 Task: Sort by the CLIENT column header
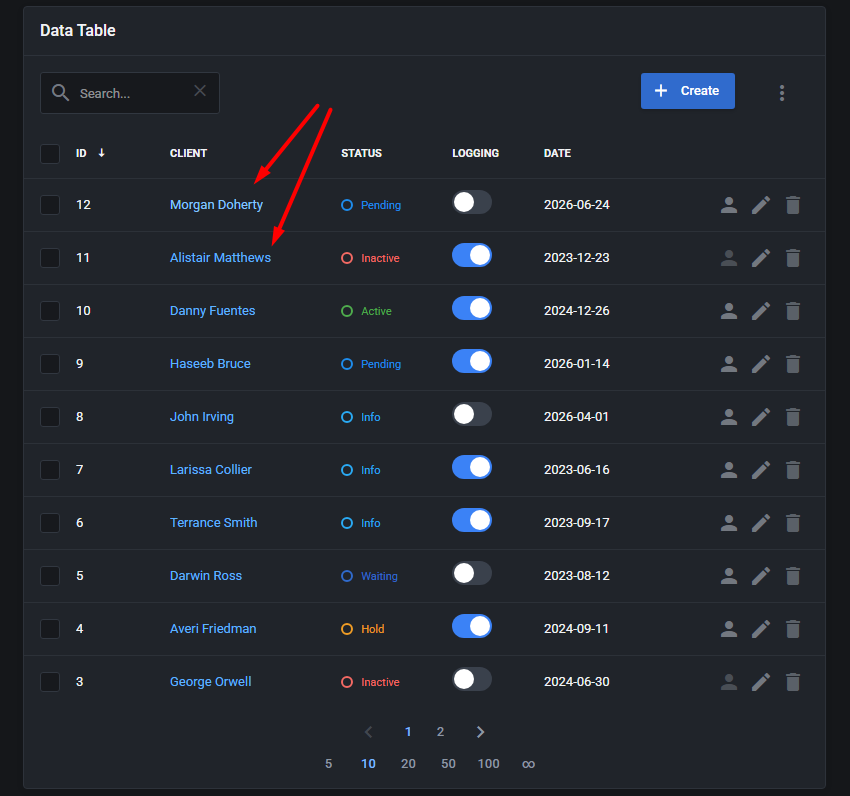[x=188, y=153]
